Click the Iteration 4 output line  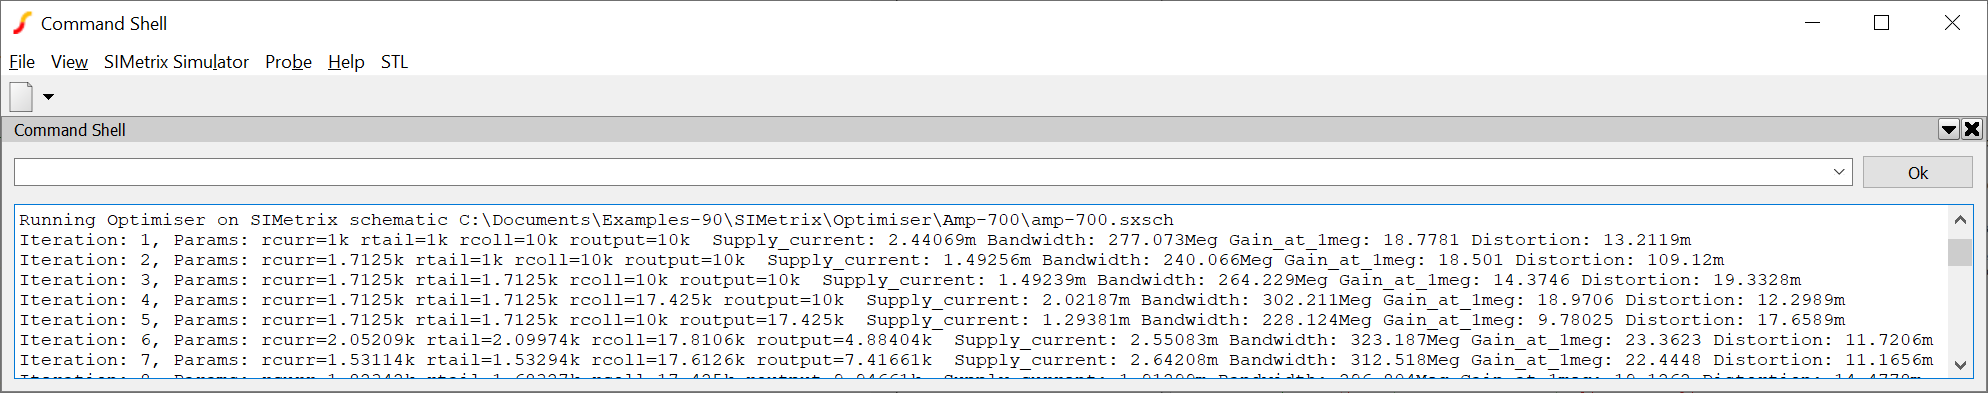click(x=932, y=300)
